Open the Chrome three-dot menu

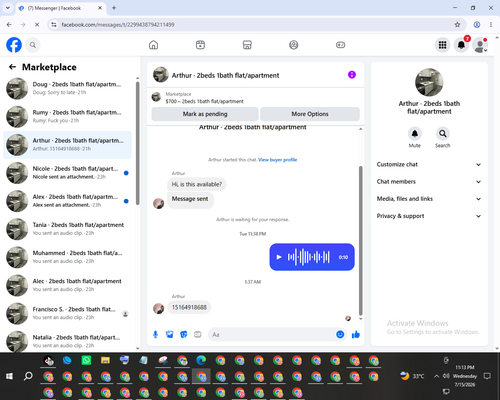(491, 25)
